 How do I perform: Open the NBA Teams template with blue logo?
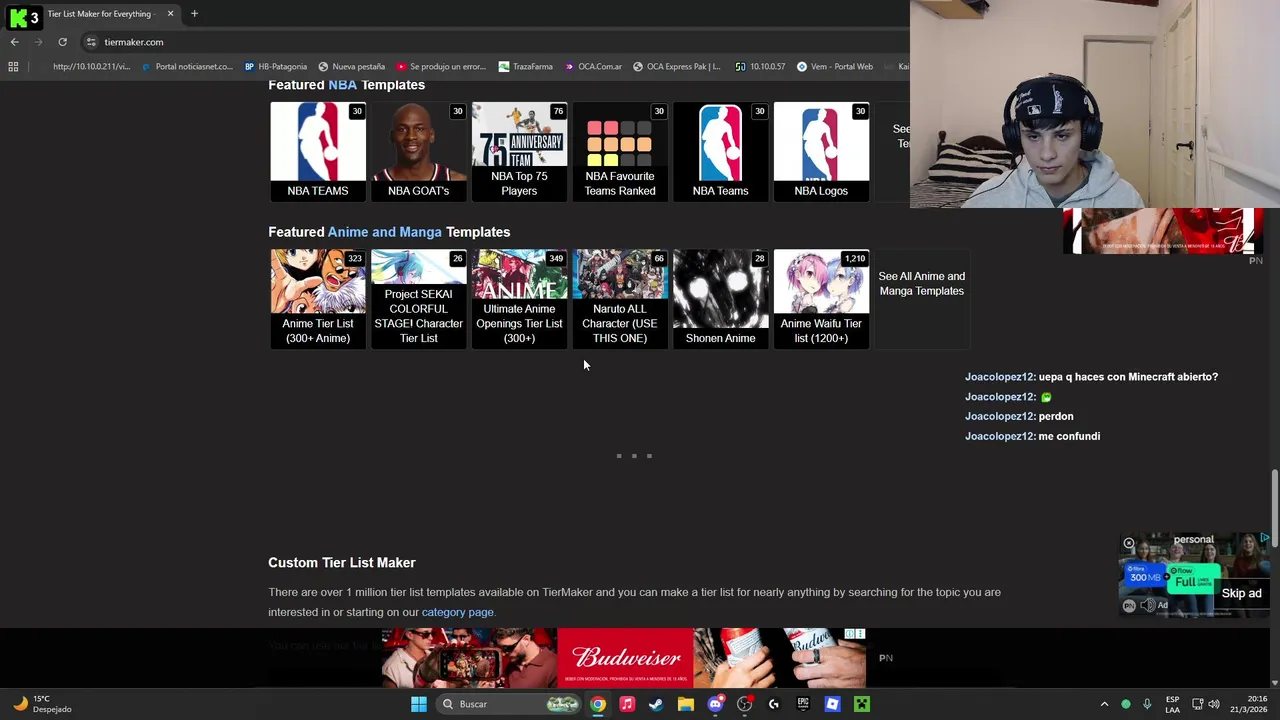point(720,152)
